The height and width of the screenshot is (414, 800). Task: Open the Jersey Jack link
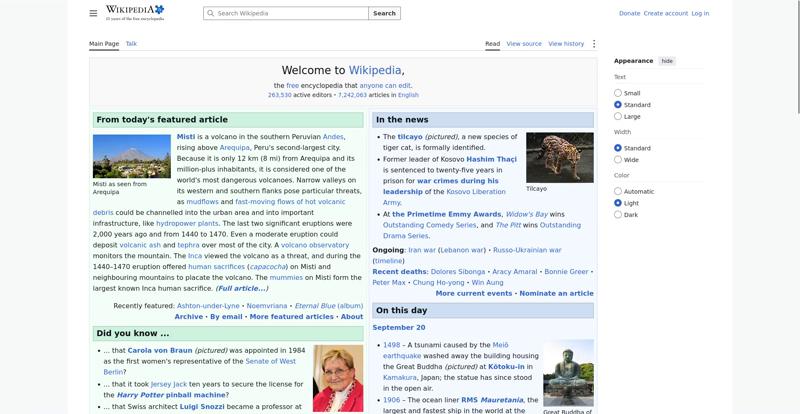coord(169,384)
